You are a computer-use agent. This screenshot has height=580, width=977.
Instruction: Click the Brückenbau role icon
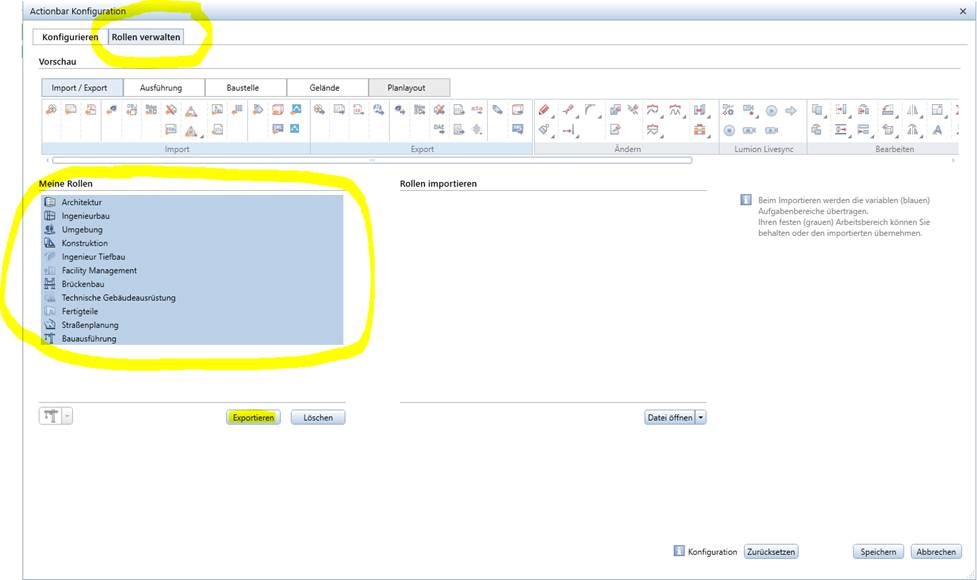click(51, 284)
